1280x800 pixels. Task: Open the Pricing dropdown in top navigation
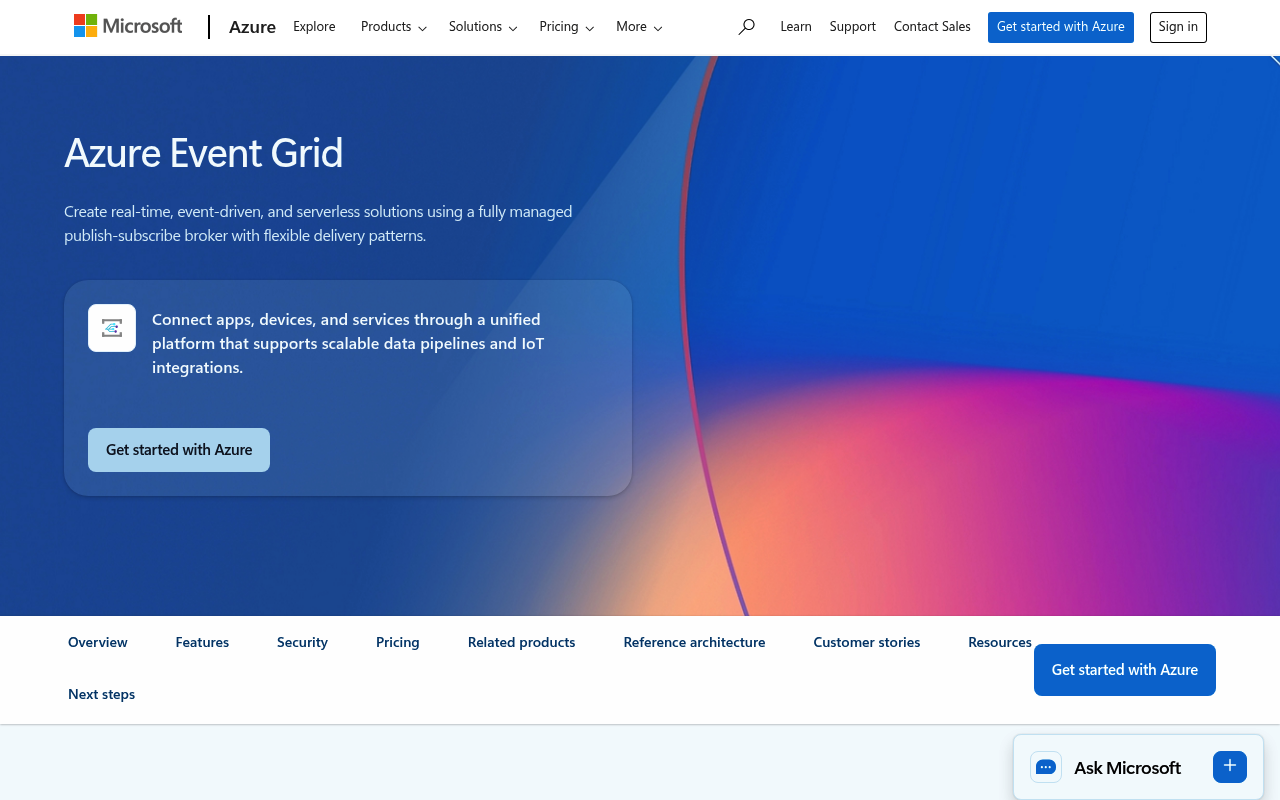(x=567, y=27)
